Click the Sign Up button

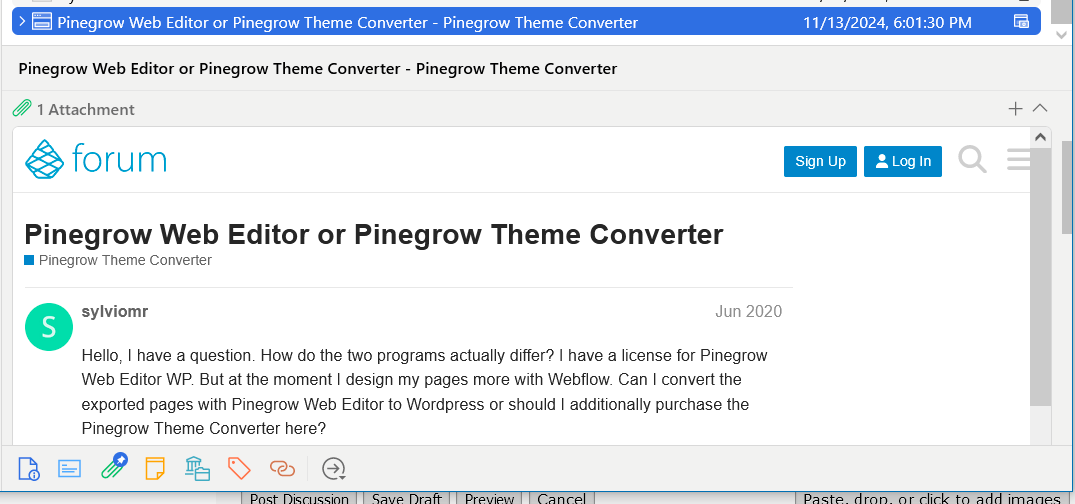click(820, 161)
